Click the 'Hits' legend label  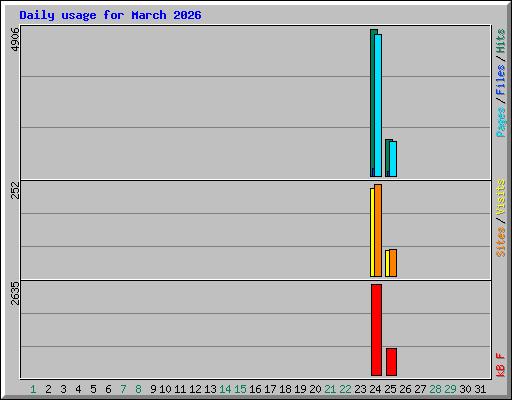tap(501, 41)
